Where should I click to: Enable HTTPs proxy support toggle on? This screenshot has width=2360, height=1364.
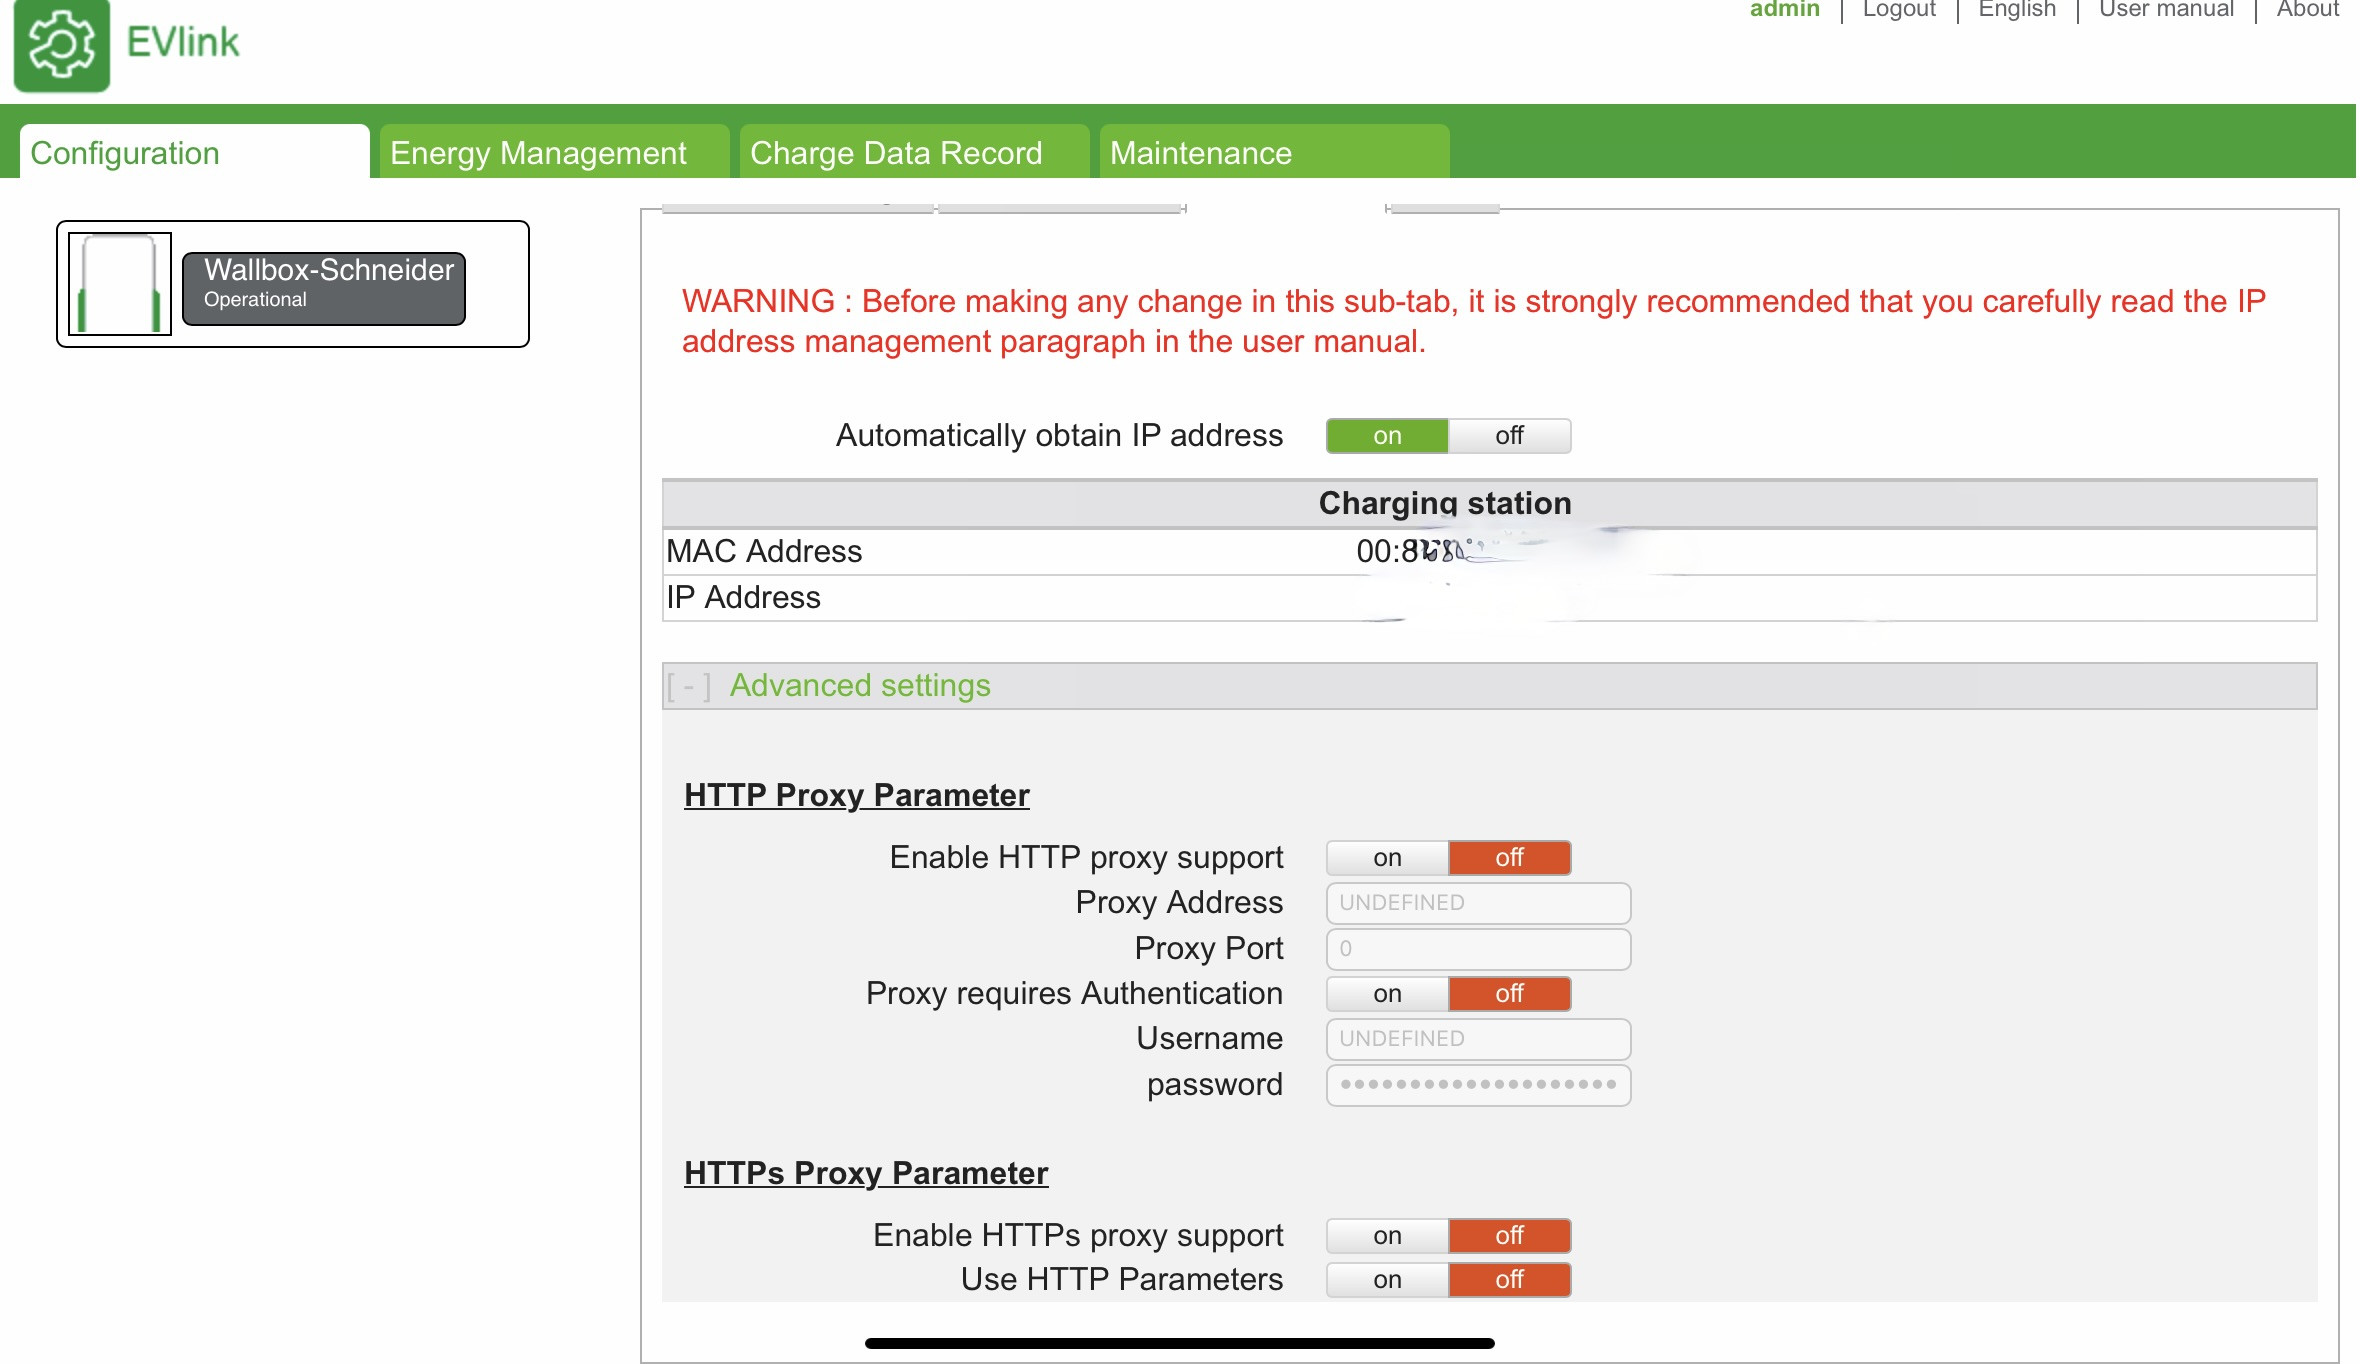[x=1387, y=1236]
